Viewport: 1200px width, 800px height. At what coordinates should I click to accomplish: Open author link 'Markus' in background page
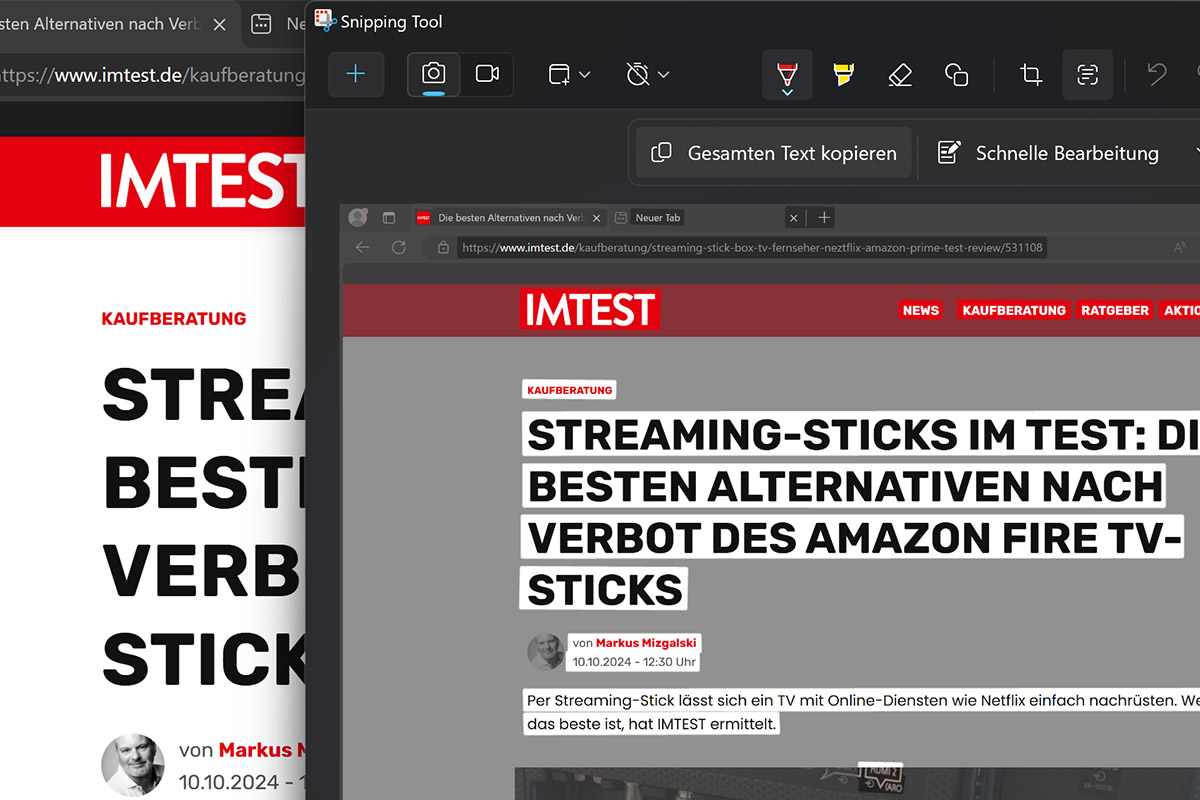point(255,750)
